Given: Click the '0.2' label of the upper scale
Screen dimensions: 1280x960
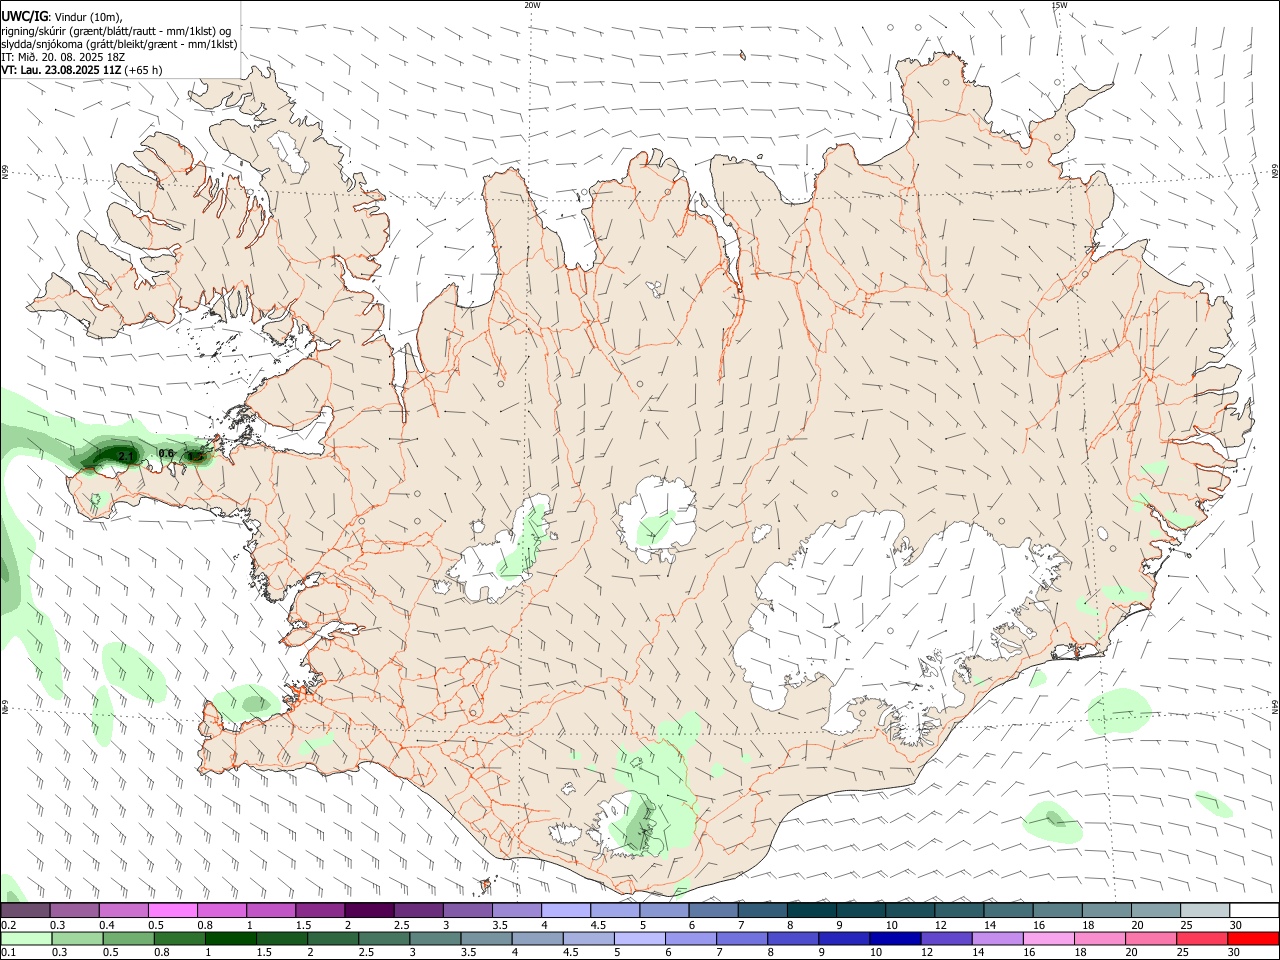Looking at the screenshot, I should pyautogui.click(x=8, y=925).
